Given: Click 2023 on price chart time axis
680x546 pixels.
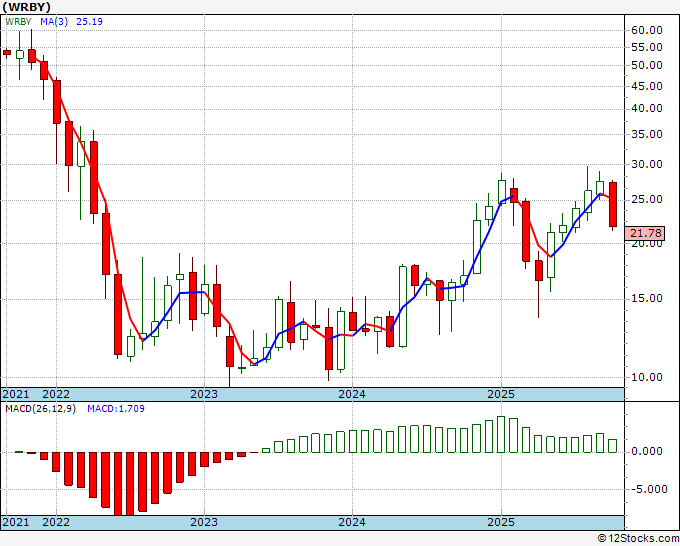Looking at the screenshot, I should 204,394.
